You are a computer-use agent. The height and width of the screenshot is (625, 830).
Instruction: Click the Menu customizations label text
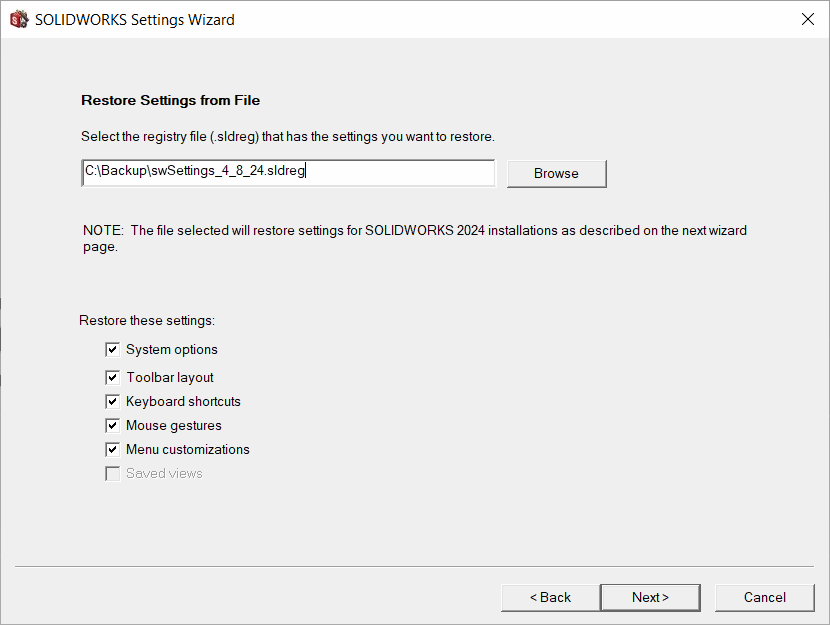pyautogui.click(x=187, y=449)
